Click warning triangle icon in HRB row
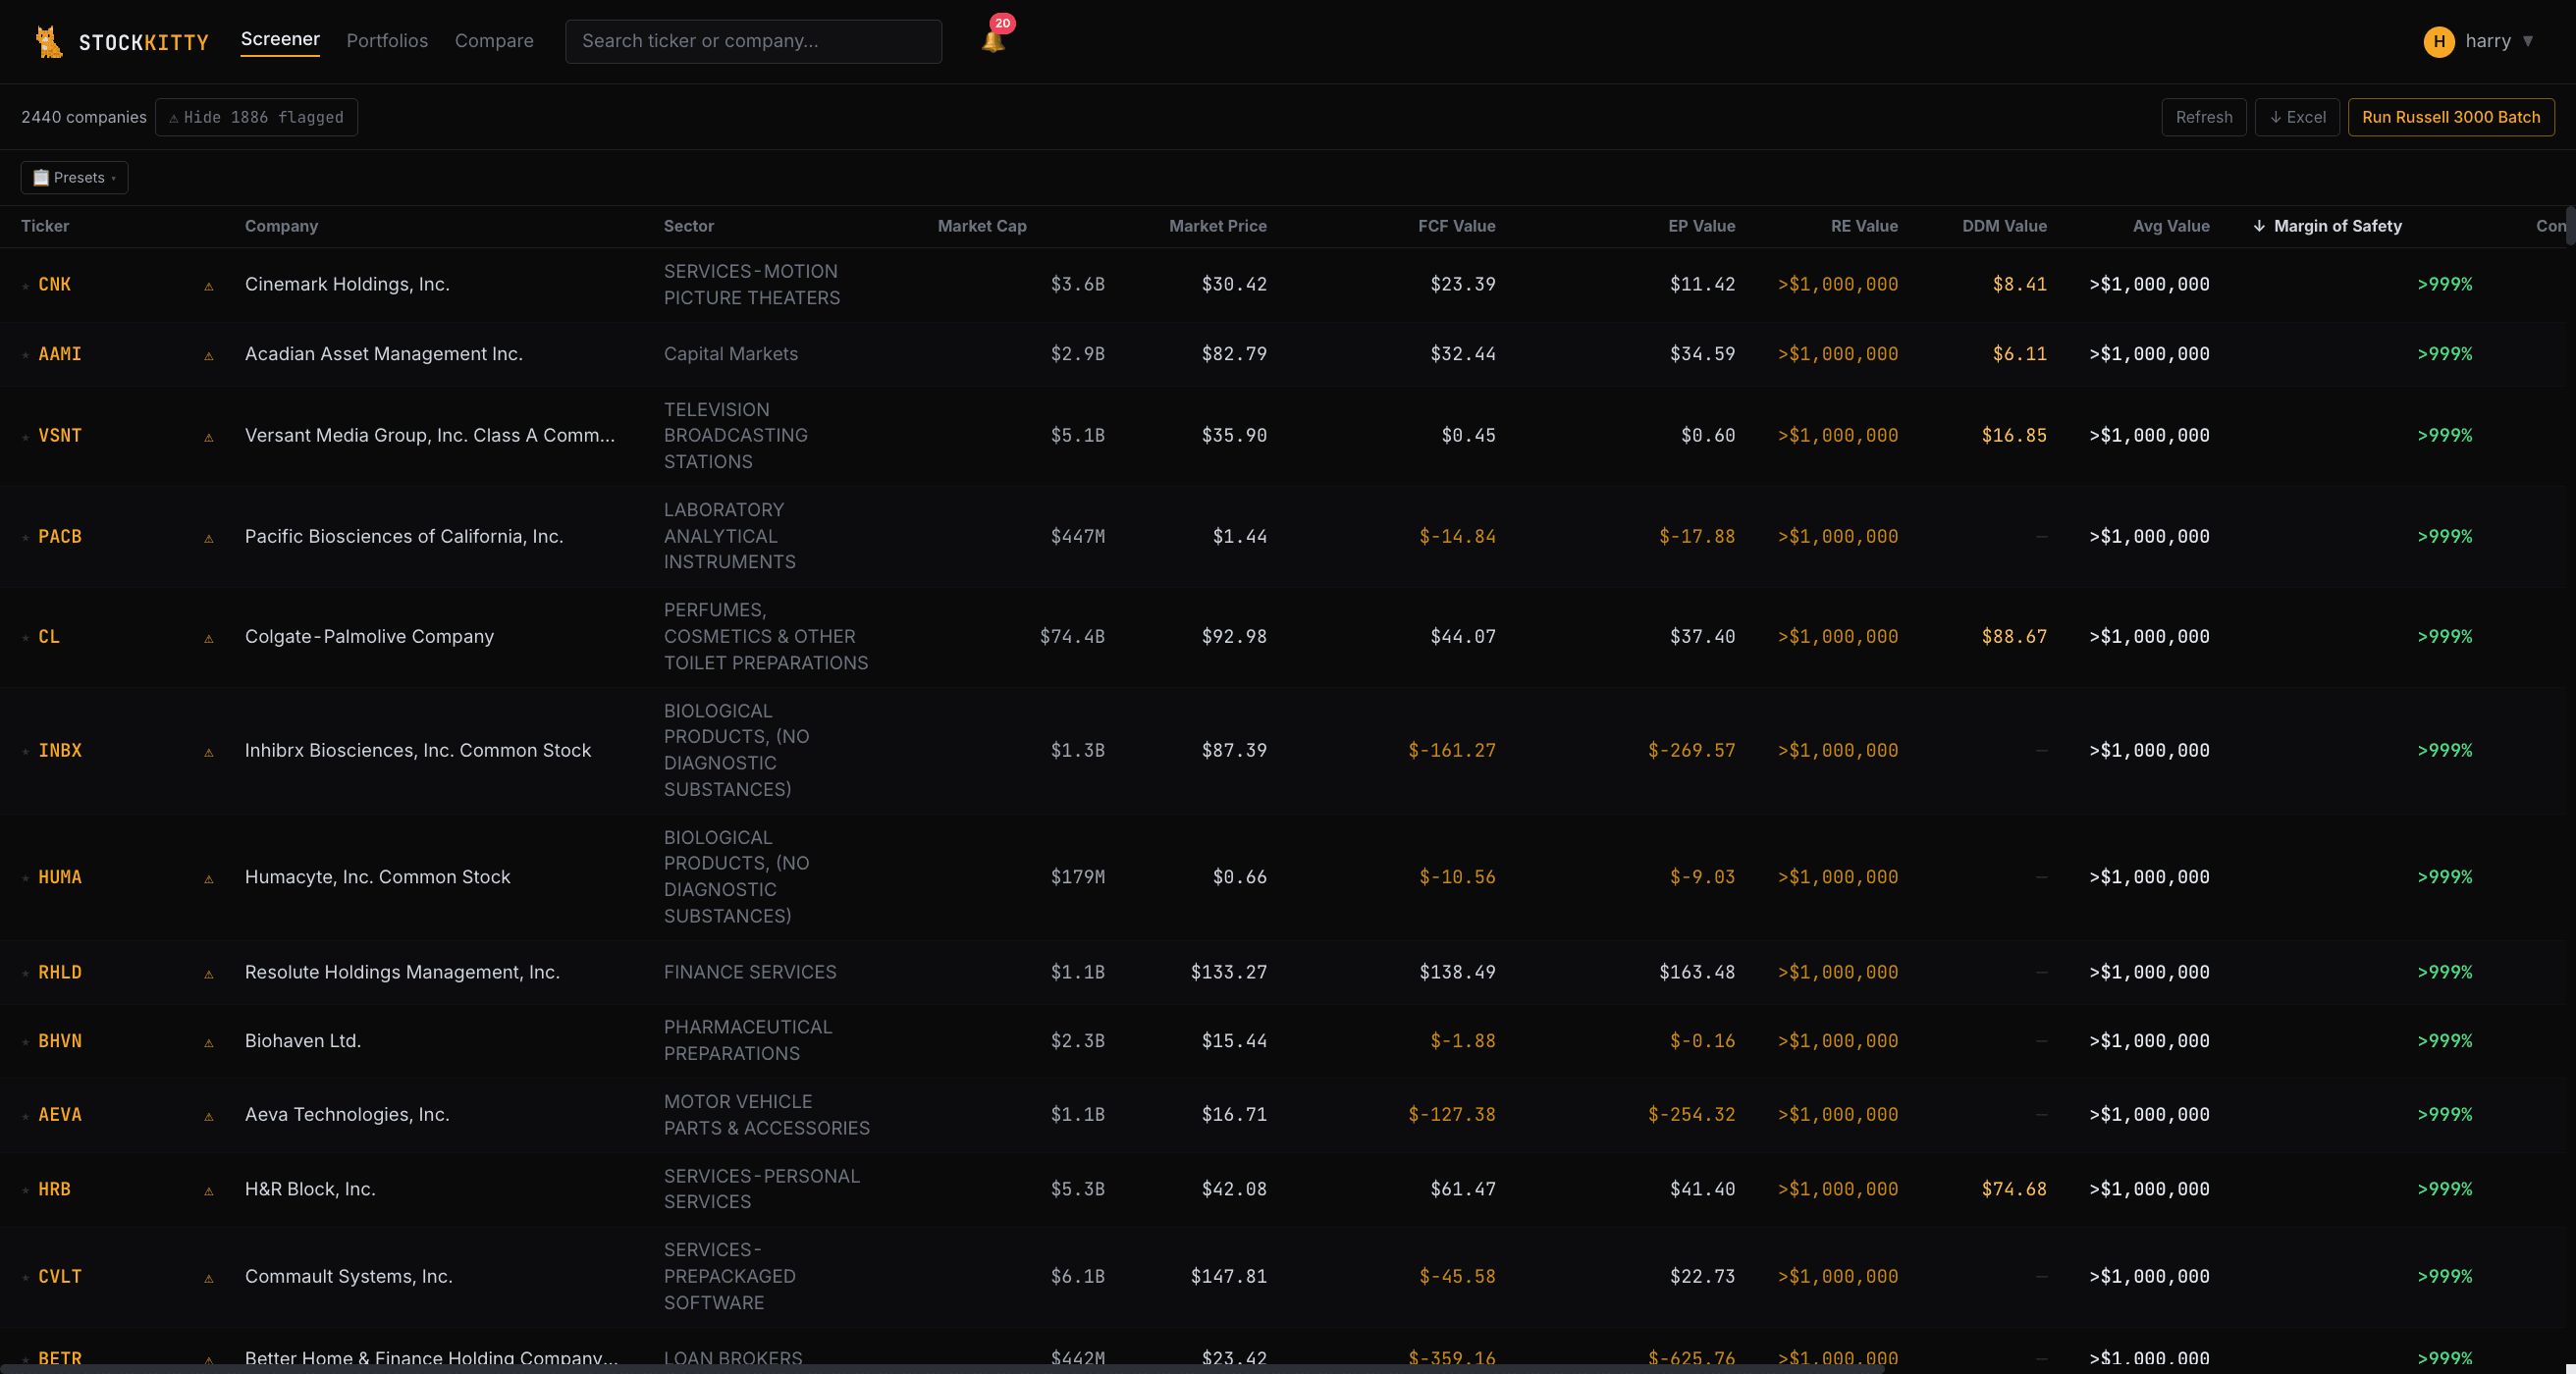 point(209,1191)
